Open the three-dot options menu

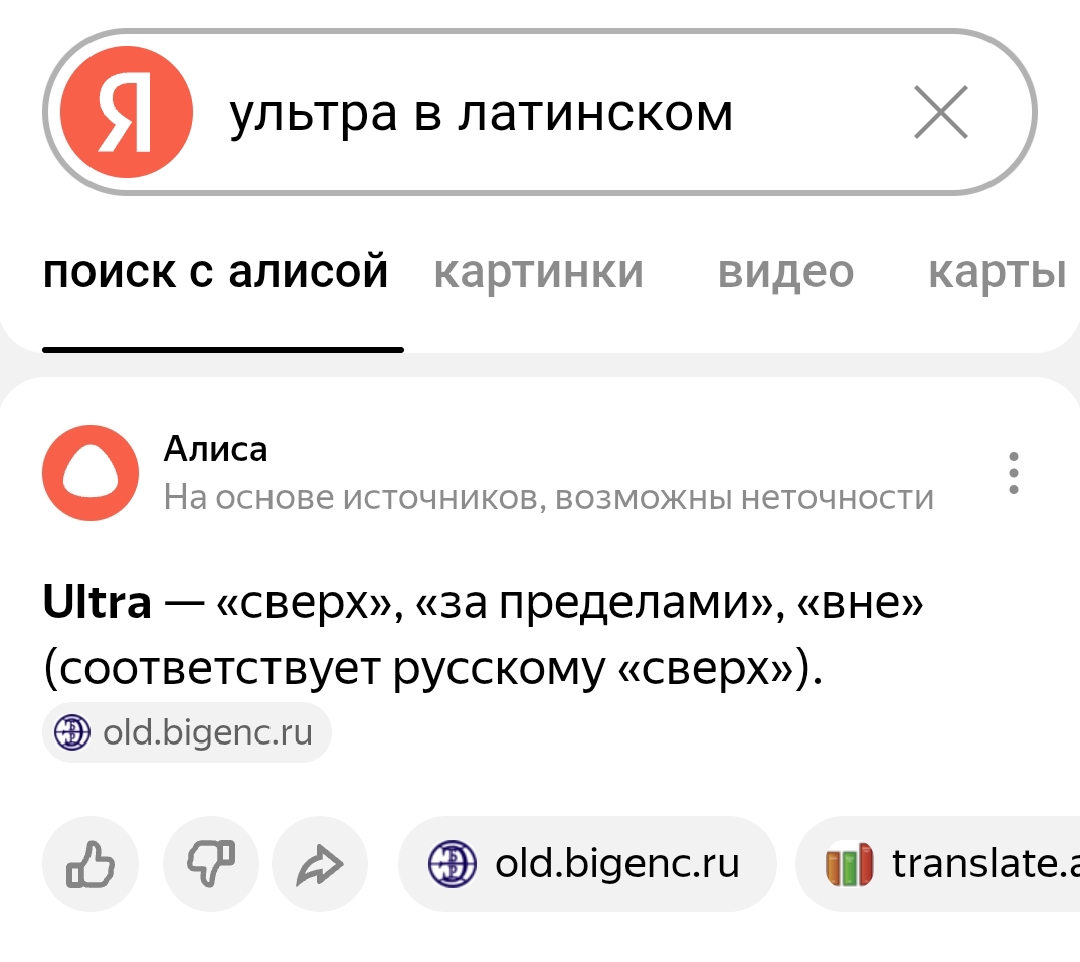pyautogui.click(x=1014, y=473)
